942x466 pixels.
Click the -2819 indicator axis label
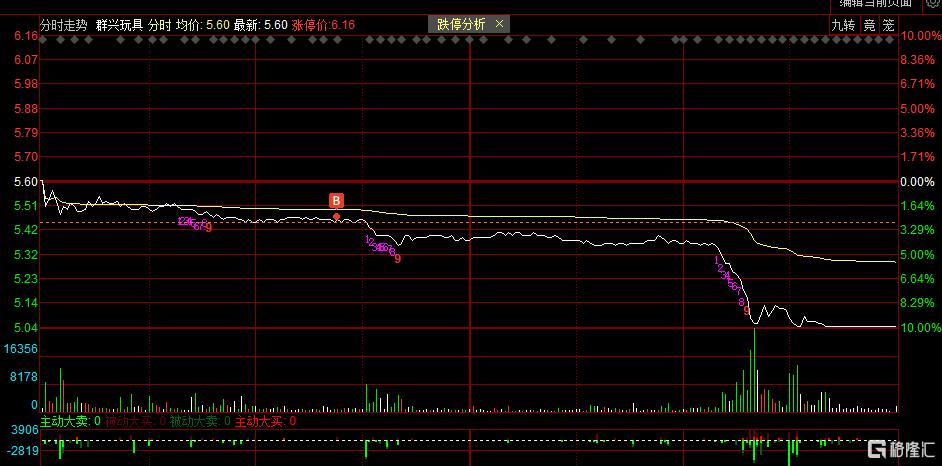pos(23,451)
